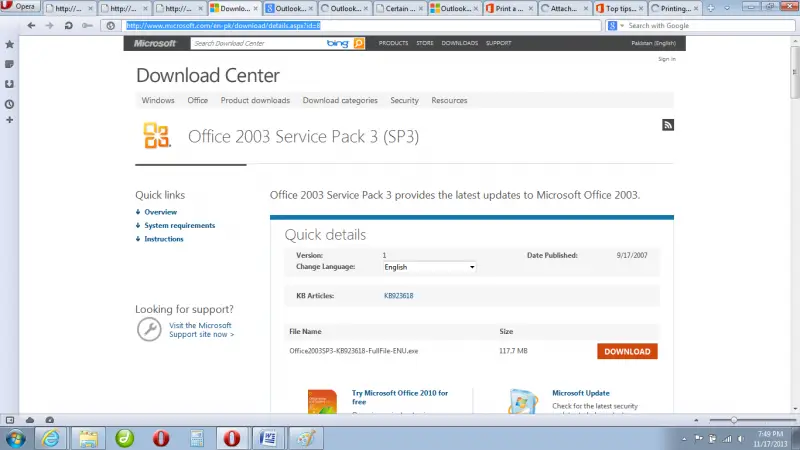800x450 pixels.
Task: Open the History clock panel in sidebar
Action: click(9, 104)
